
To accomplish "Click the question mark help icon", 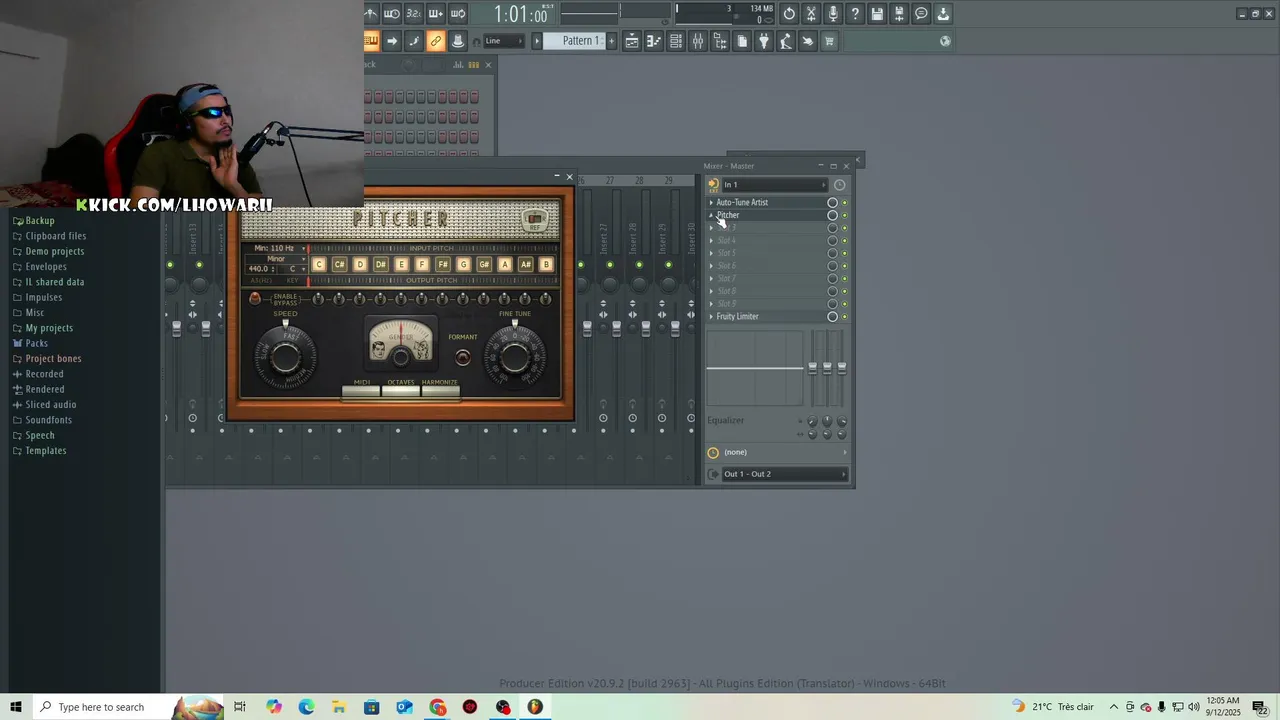I will click(x=855, y=14).
